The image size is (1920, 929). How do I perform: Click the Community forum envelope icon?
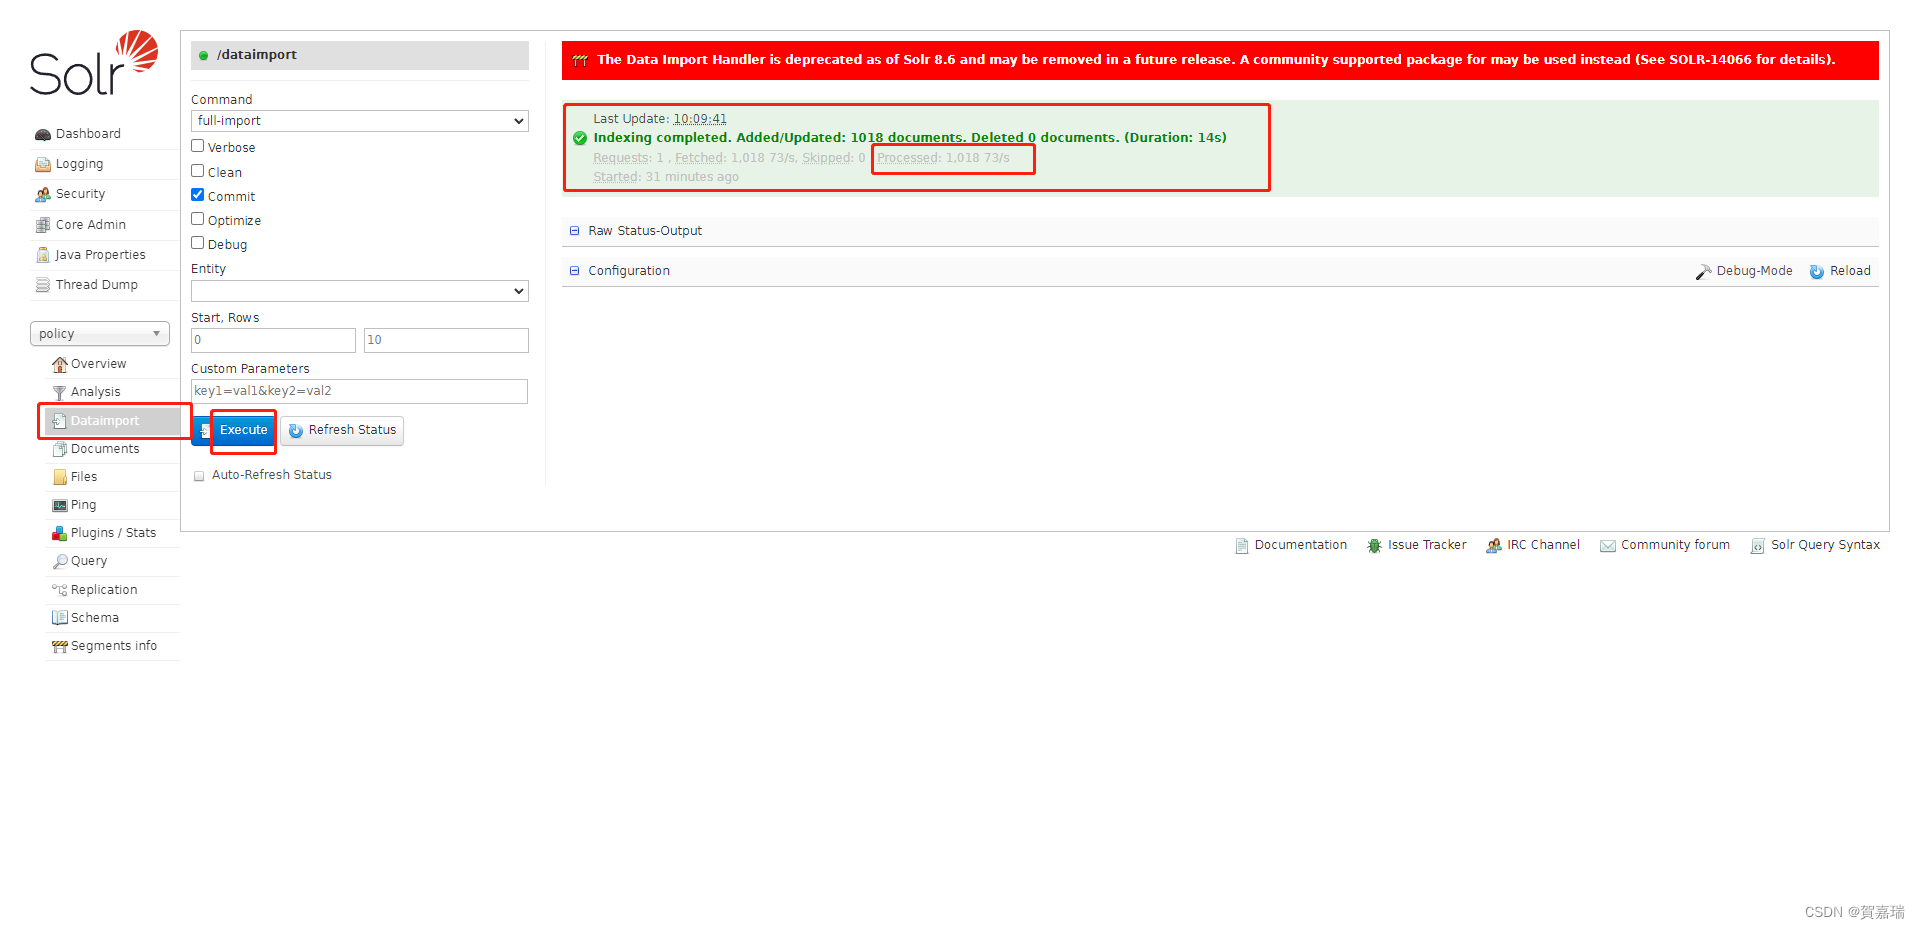click(x=1608, y=546)
